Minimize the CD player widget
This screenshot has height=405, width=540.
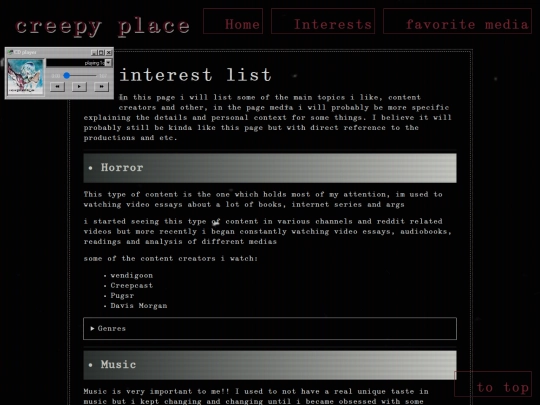94,52
